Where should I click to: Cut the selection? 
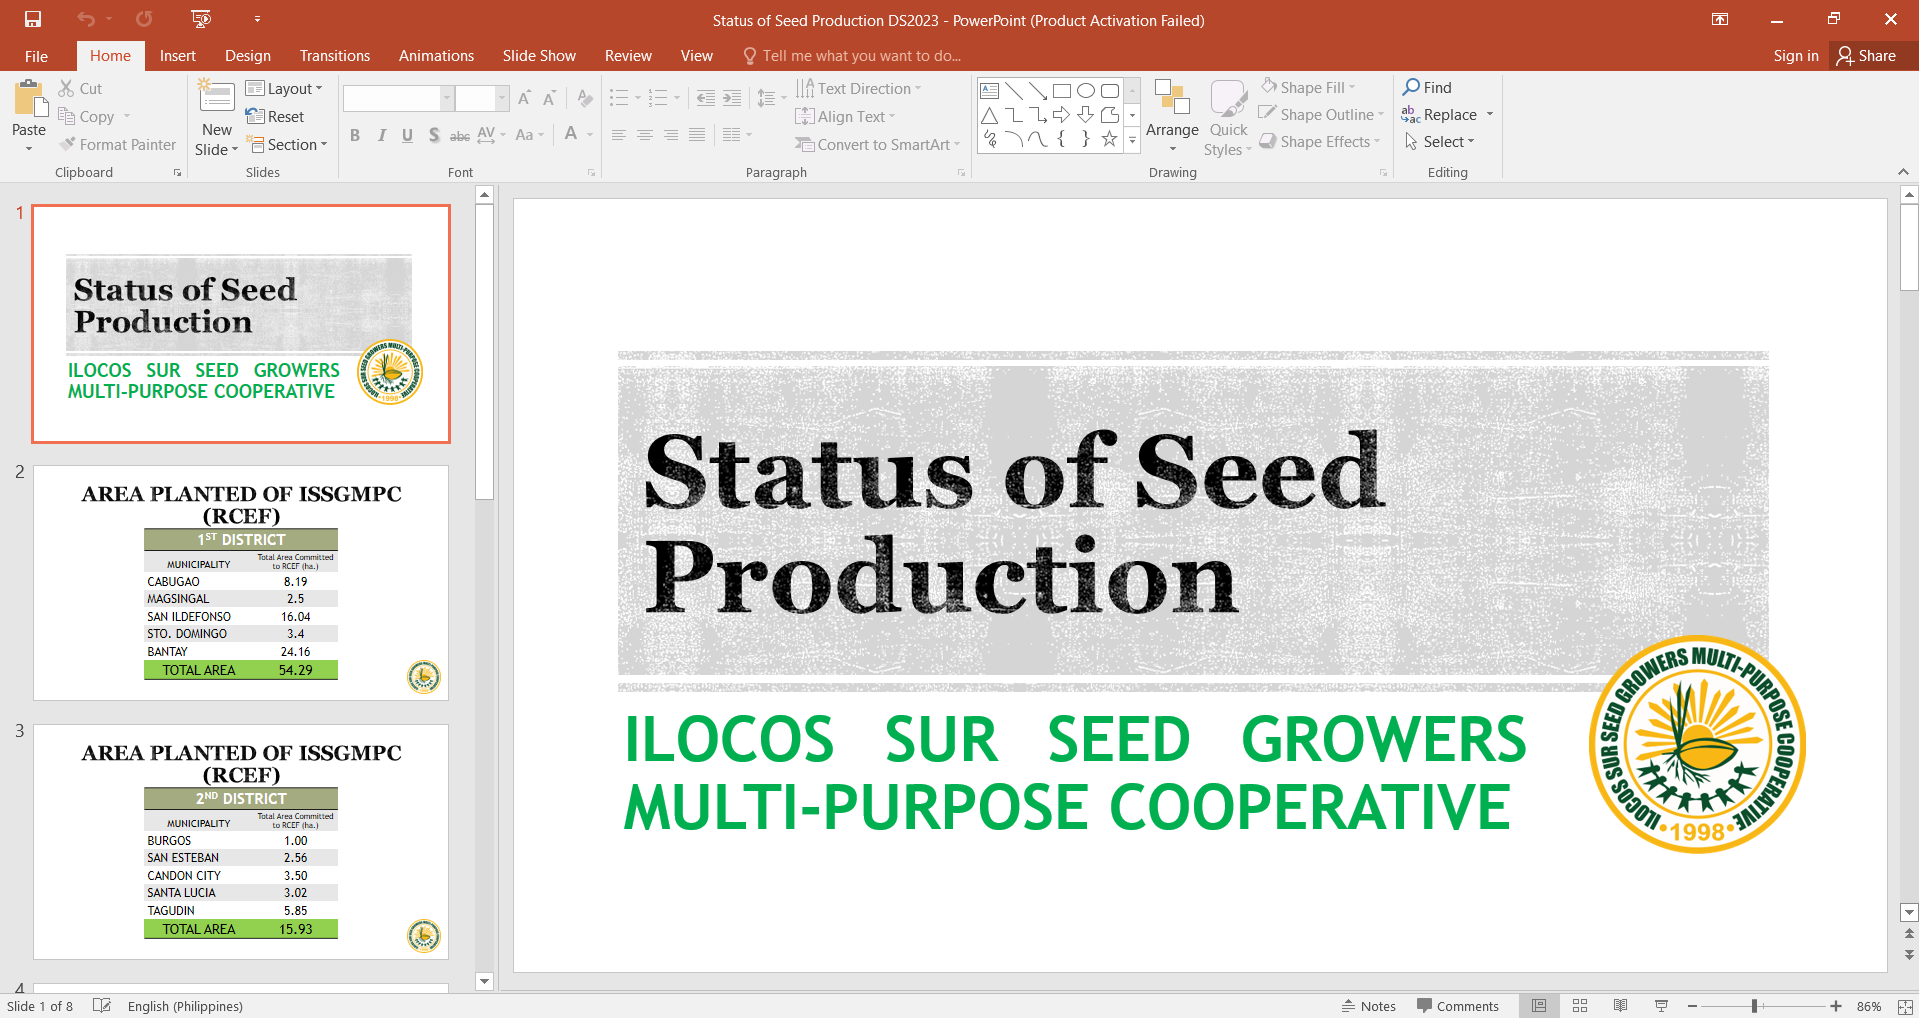coord(80,89)
